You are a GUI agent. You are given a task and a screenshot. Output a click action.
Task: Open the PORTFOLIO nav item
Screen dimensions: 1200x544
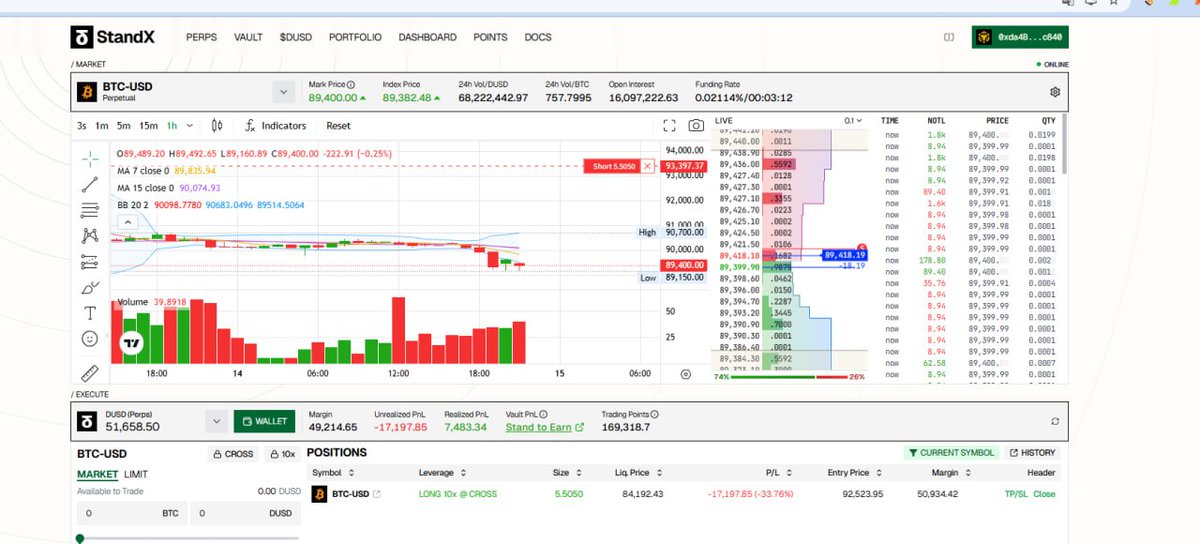[x=355, y=37]
